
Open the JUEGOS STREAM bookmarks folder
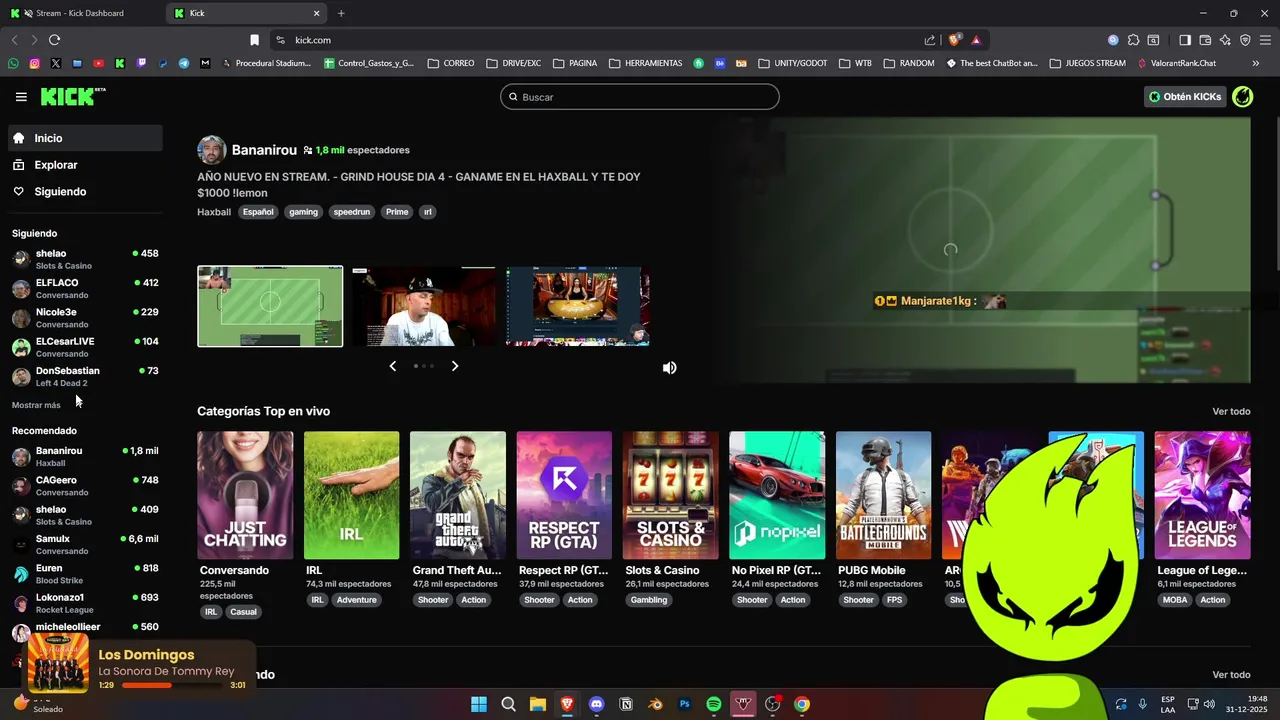coord(1088,63)
